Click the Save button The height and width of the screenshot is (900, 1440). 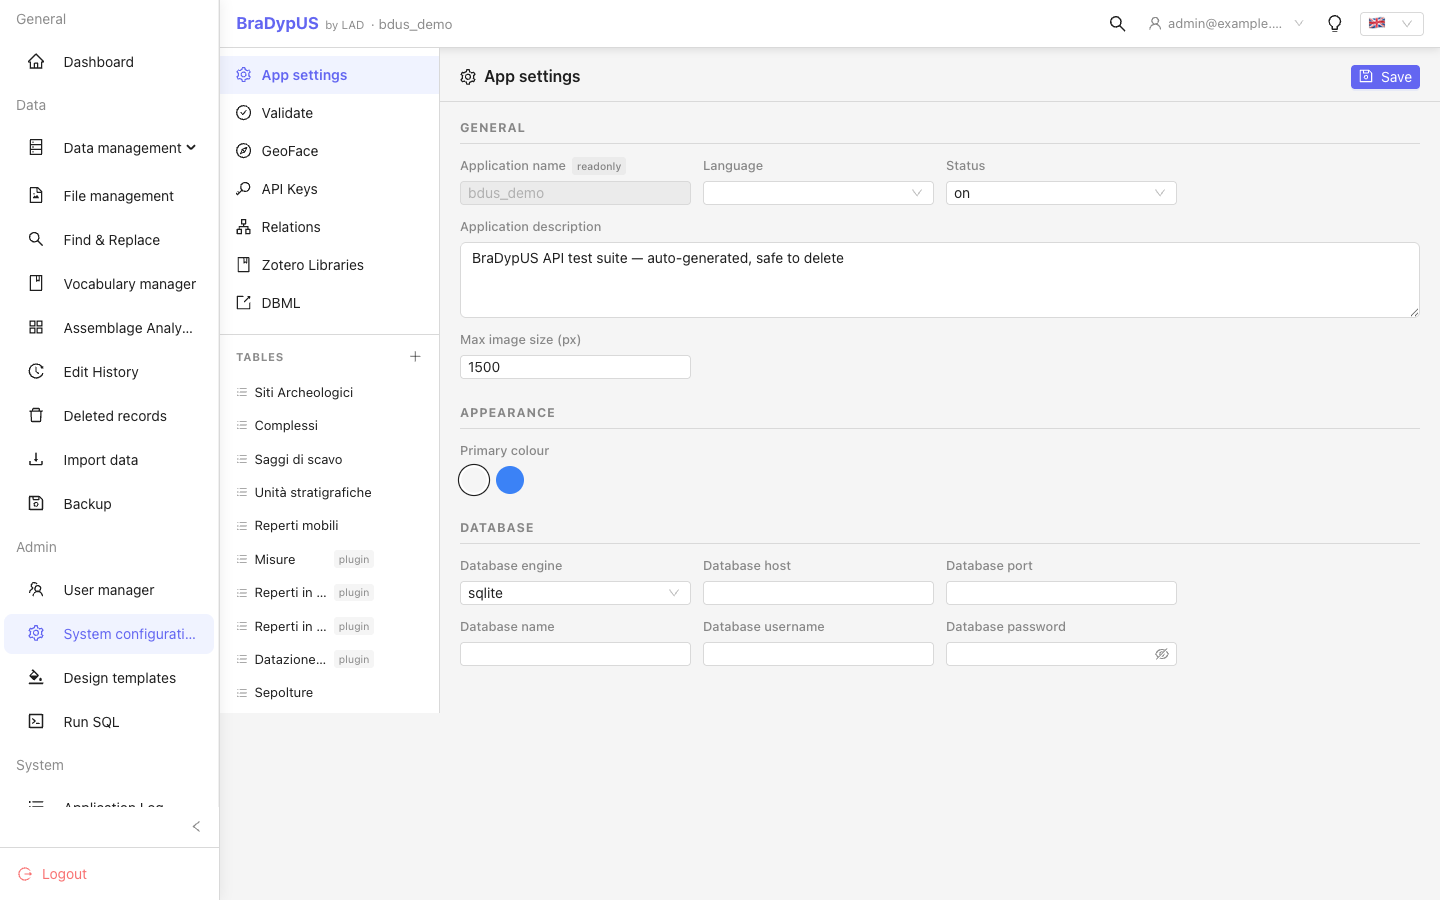point(1385,77)
